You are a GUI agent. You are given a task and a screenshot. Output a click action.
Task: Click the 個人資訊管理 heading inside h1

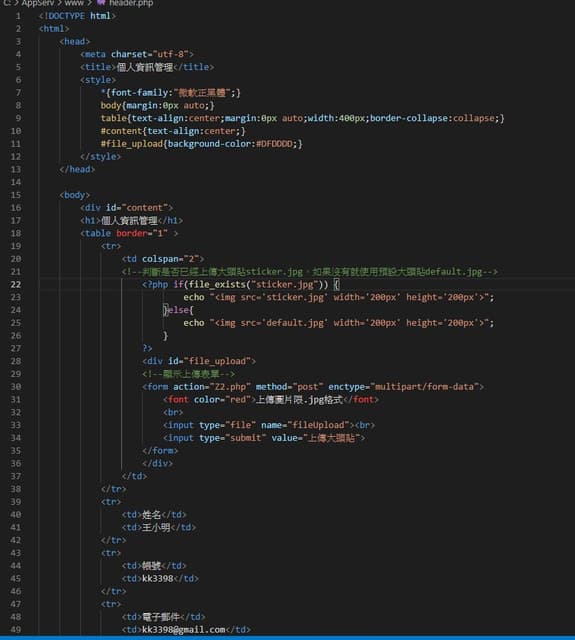129,220
